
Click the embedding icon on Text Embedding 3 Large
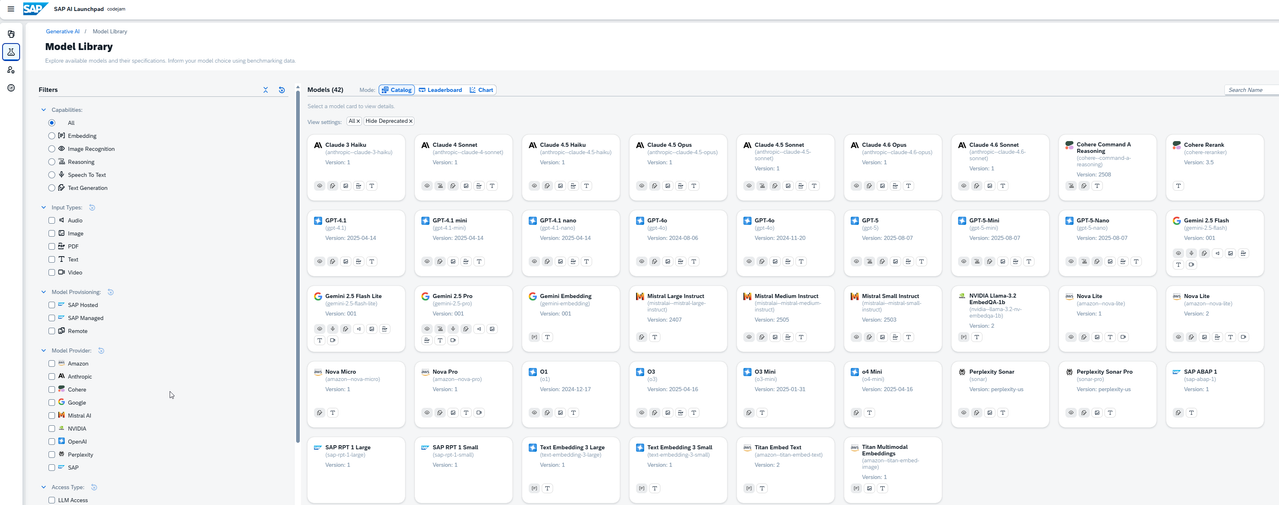(x=534, y=488)
